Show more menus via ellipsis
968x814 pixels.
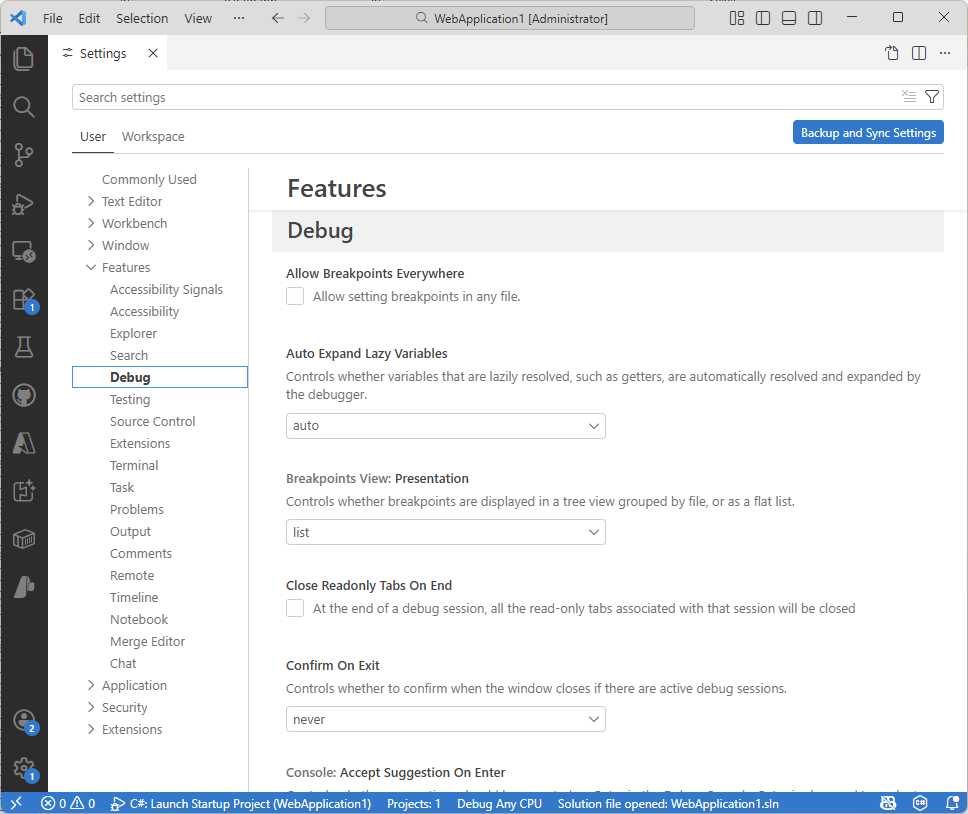click(239, 19)
